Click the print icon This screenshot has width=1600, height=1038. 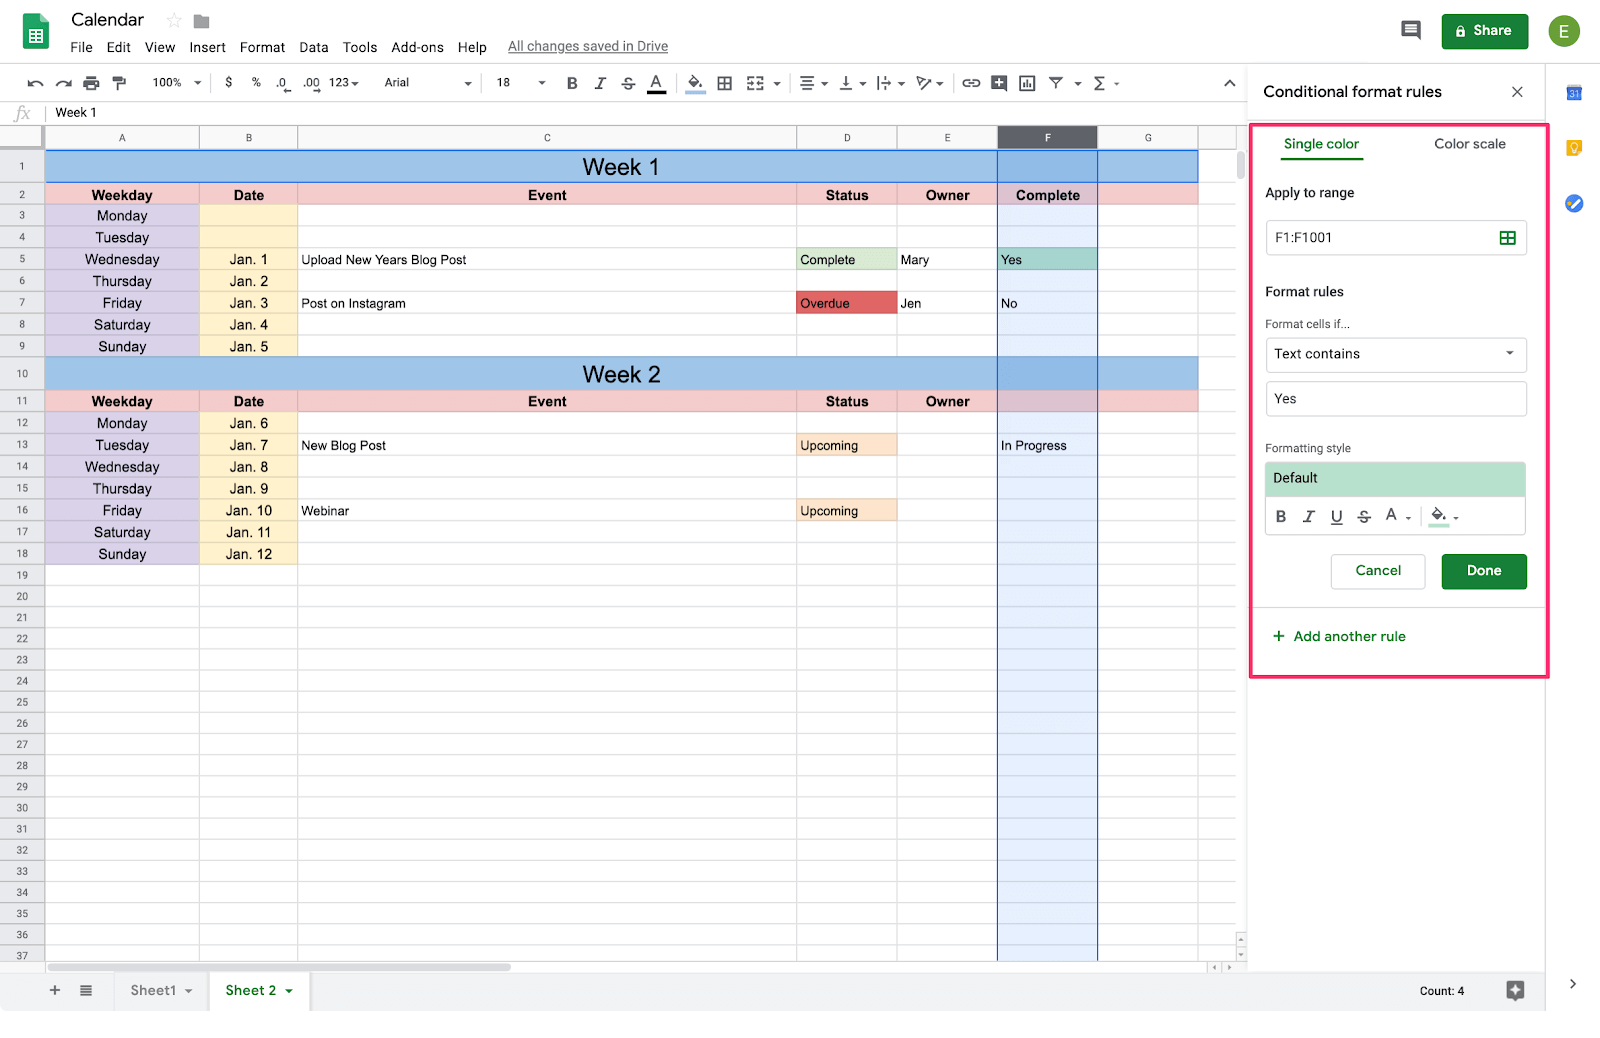[x=91, y=83]
